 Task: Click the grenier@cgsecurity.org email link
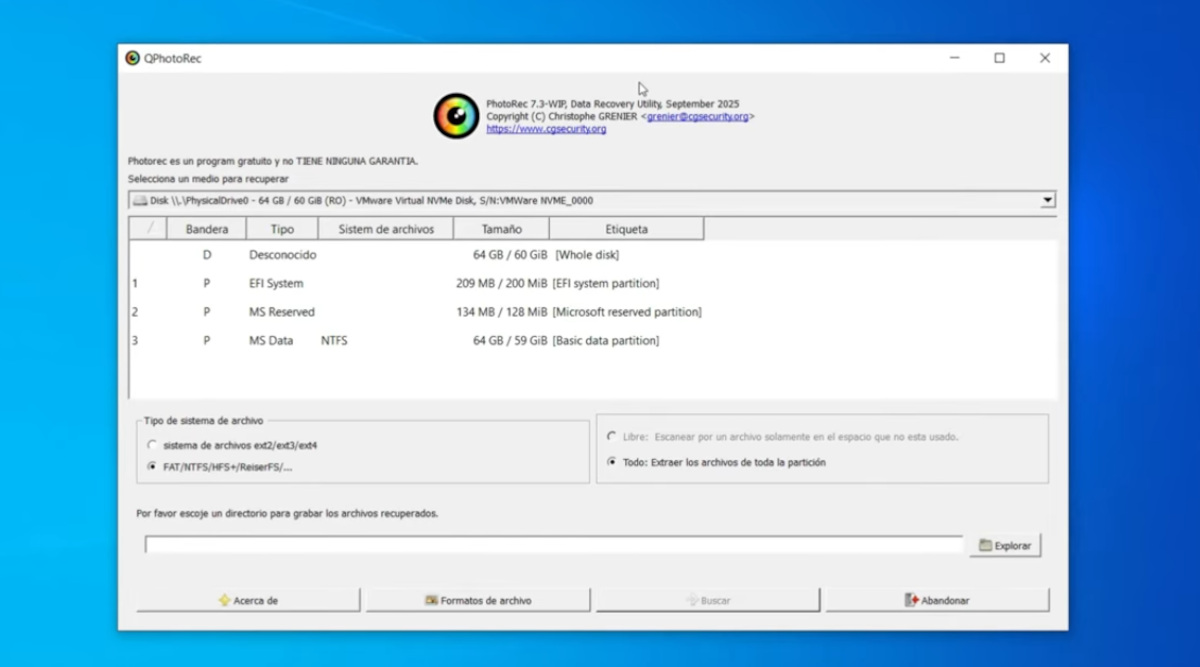(x=697, y=117)
